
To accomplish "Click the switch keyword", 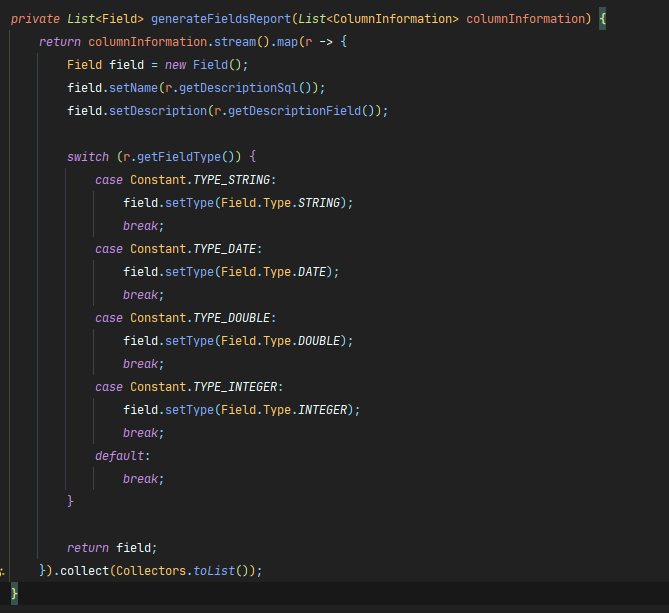I will click(x=88, y=157).
